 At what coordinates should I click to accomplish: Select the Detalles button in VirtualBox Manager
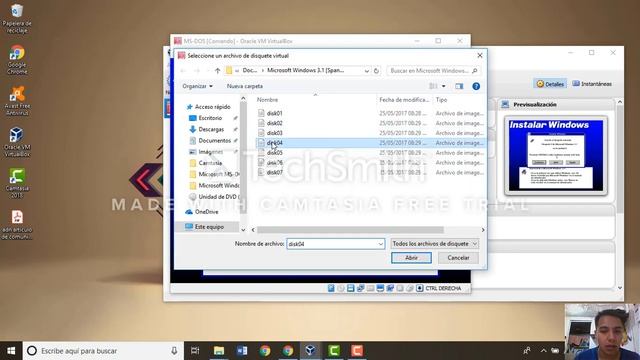[x=550, y=84]
